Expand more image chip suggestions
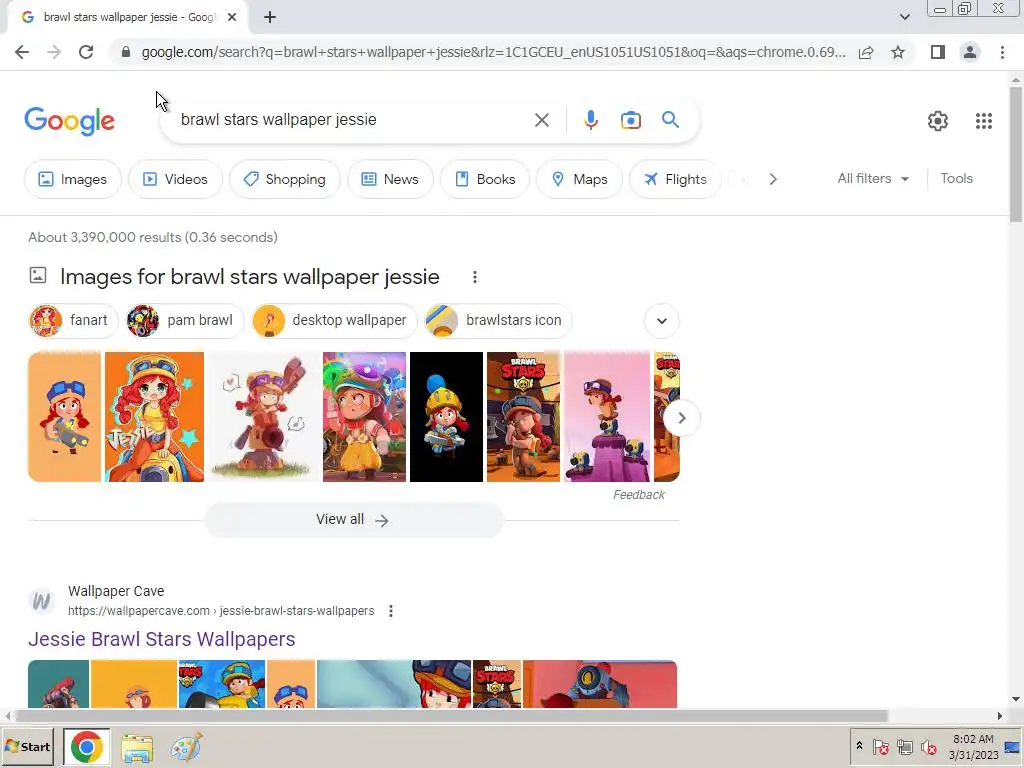This screenshot has height=768, width=1024. tap(662, 321)
